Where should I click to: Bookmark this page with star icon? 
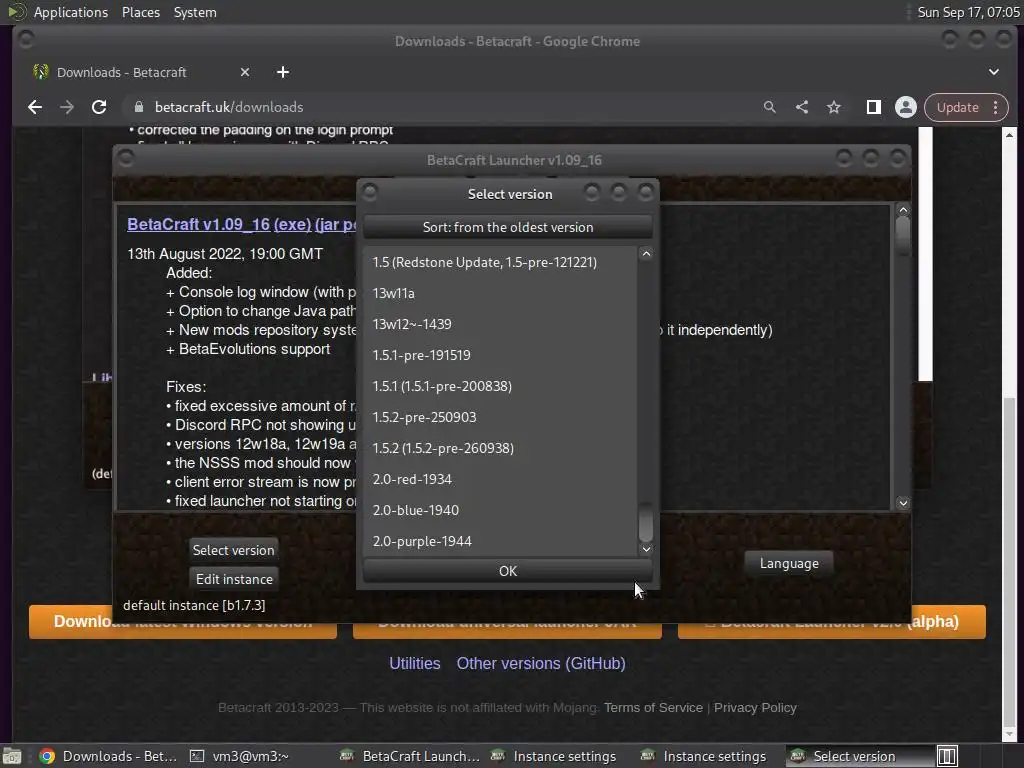click(834, 107)
